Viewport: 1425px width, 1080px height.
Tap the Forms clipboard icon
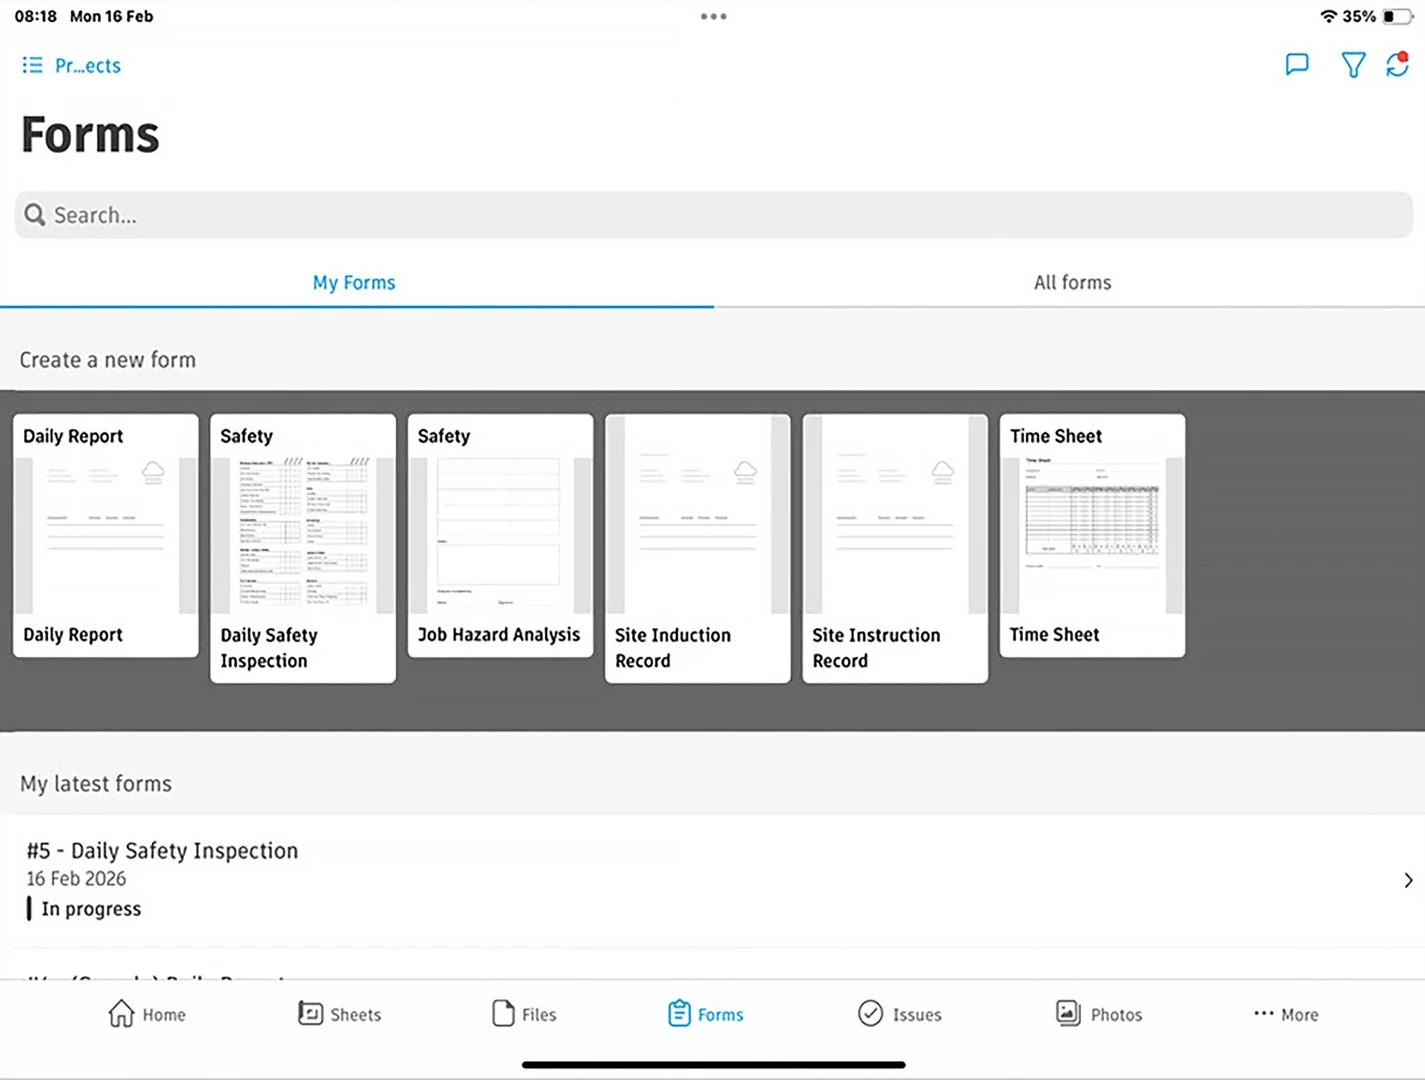(x=679, y=1013)
